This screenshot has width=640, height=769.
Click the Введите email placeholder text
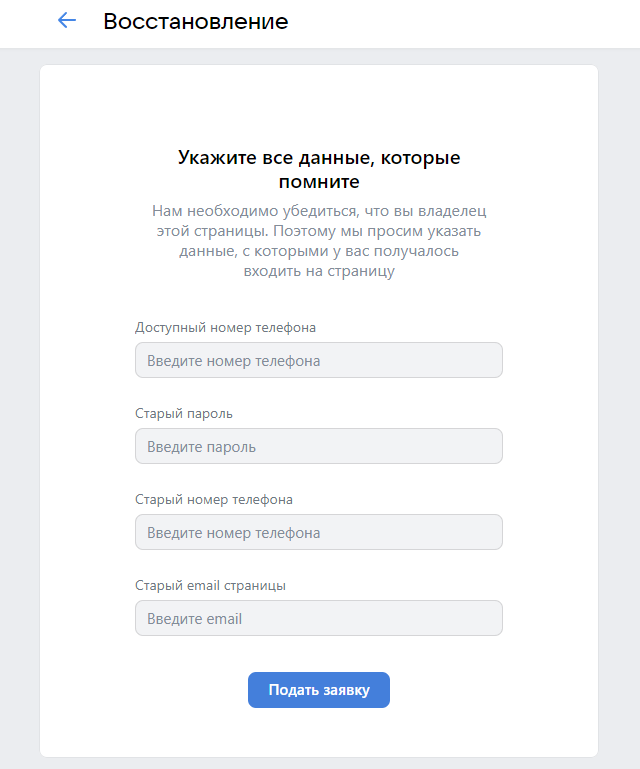(194, 619)
